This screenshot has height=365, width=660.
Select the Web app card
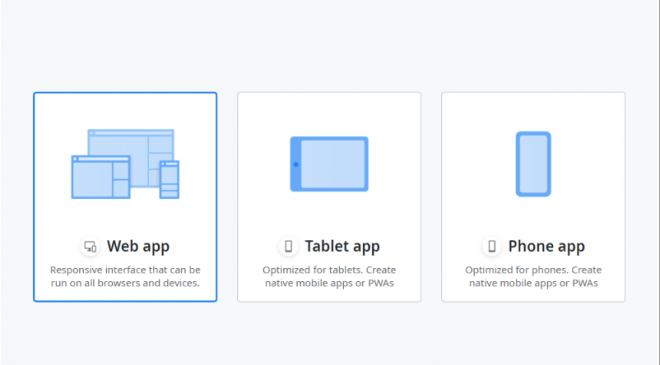(x=125, y=197)
